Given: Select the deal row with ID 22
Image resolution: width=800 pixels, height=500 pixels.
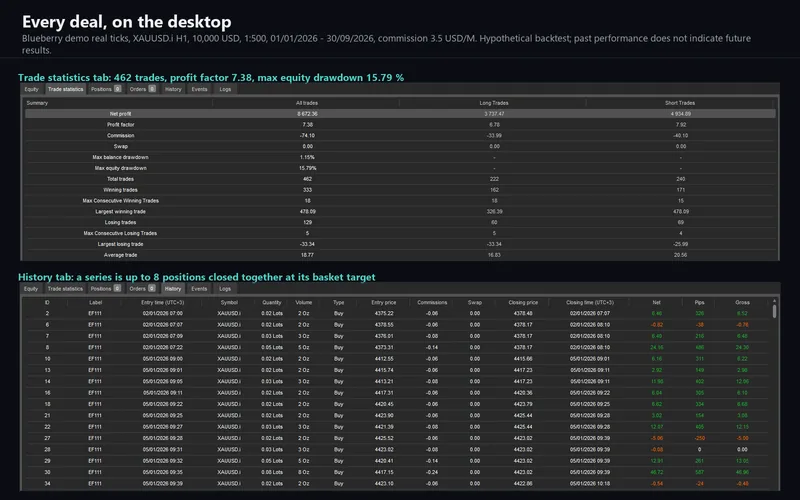Looking at the screenshot, I should (x=397, y=427).
